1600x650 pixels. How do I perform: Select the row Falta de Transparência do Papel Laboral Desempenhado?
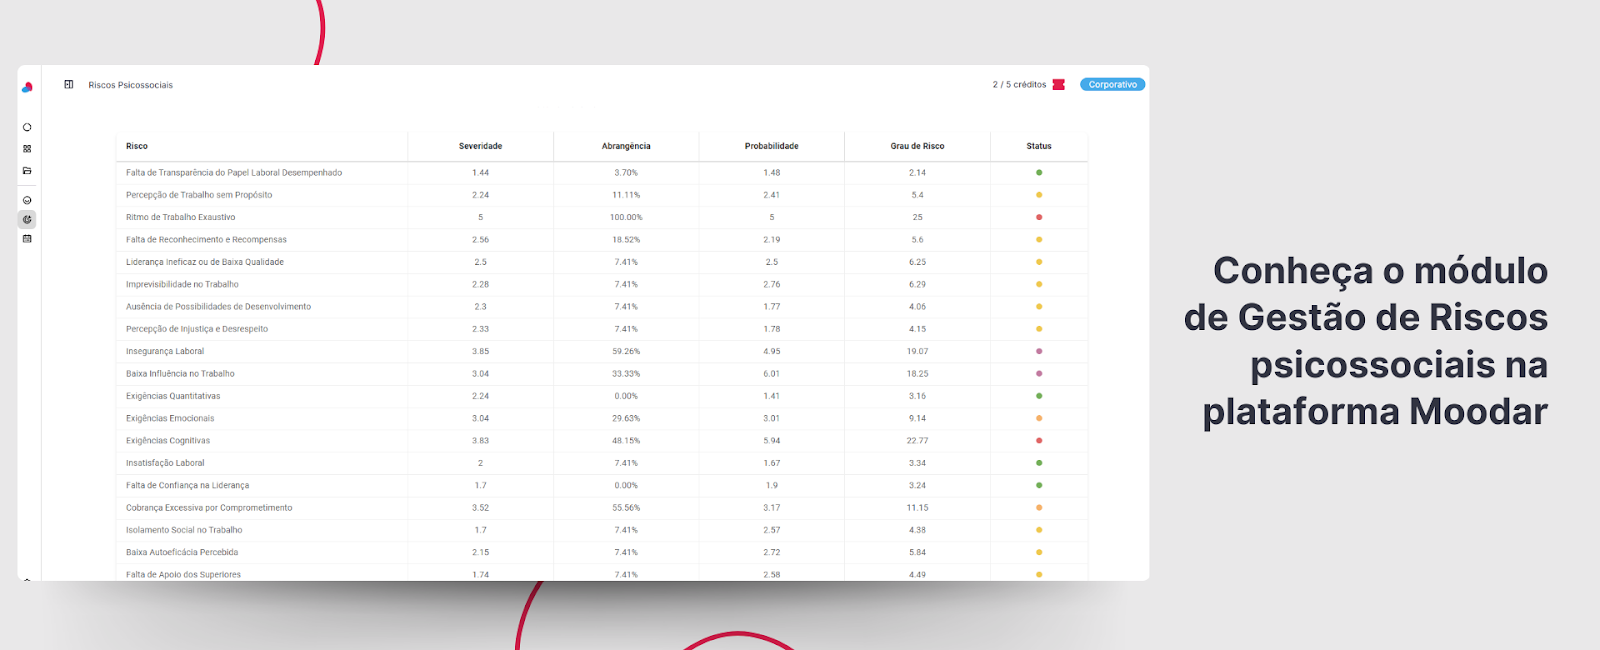point(602,173)
